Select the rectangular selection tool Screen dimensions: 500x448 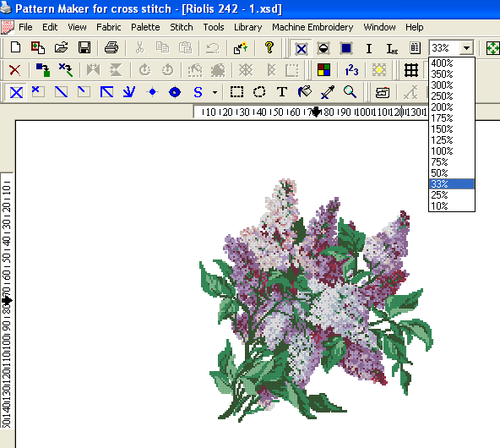click(237, 92)
